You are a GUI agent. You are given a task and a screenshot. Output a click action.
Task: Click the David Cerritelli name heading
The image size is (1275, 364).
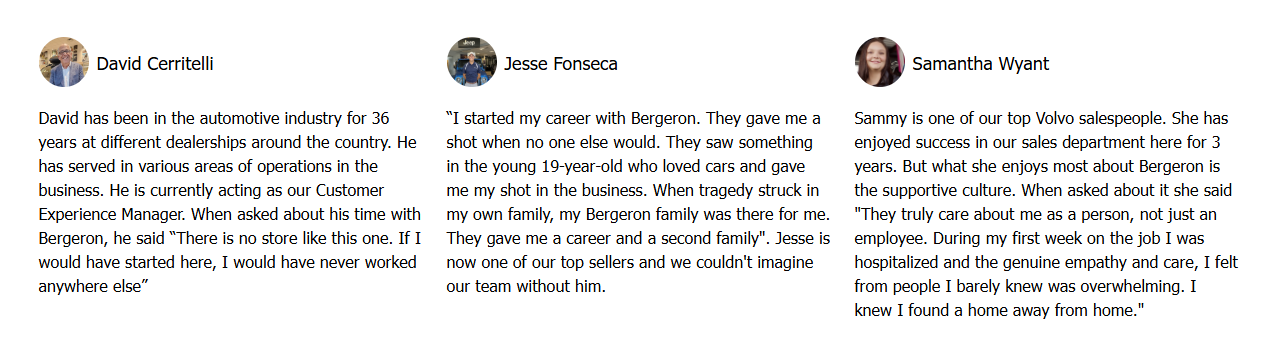155,64
